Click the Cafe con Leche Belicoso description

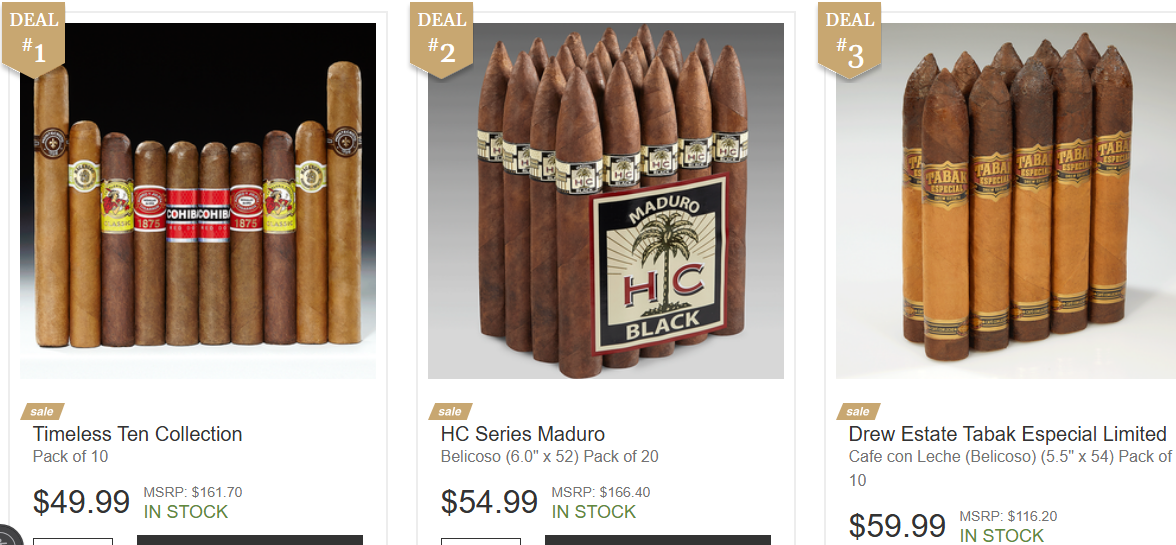[x=1010, y=468]
